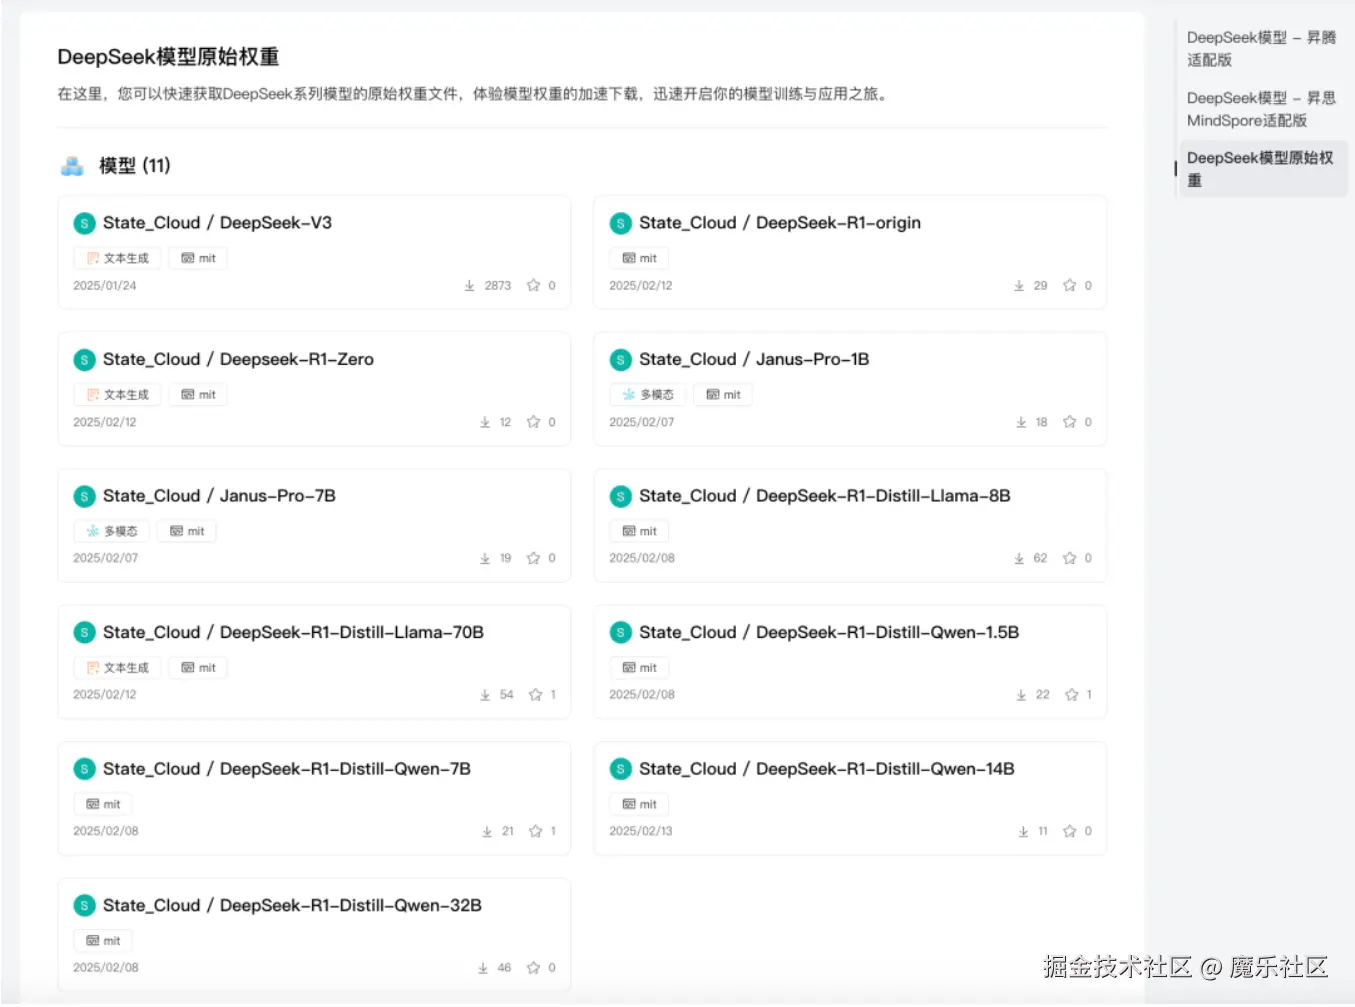Click mit license tag on Distill-Qwen-32B card

[103, 941]
